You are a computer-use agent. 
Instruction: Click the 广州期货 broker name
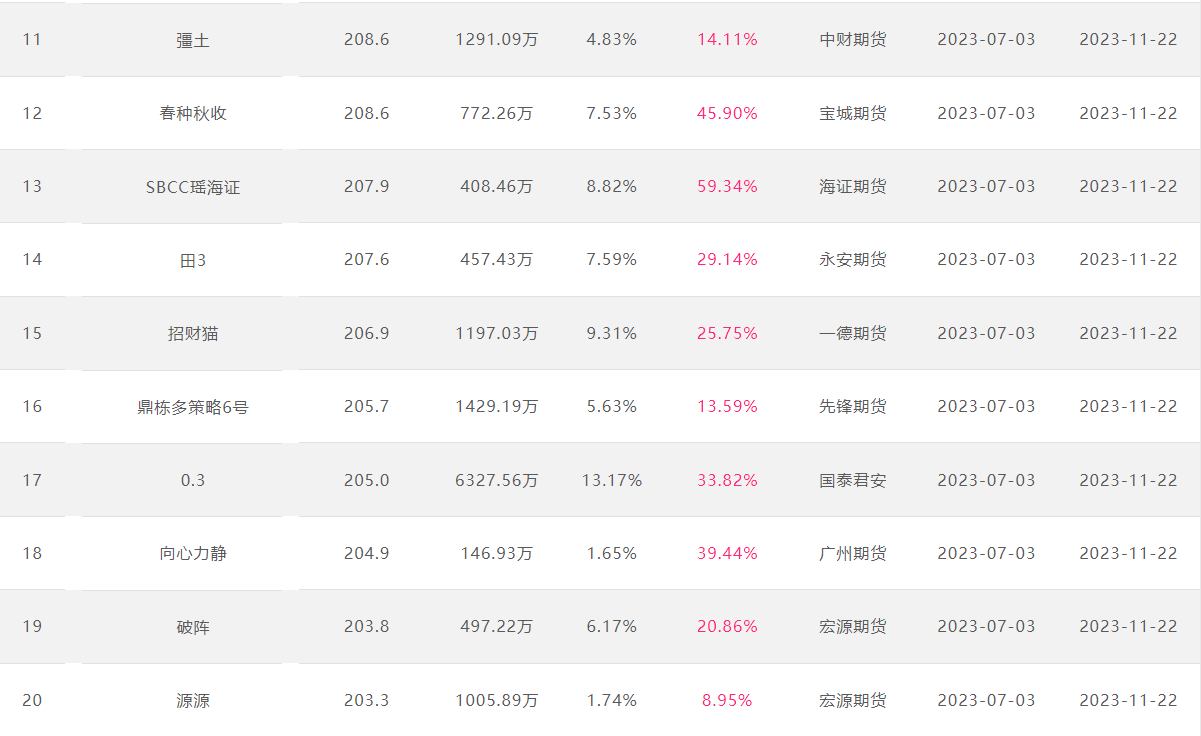(853, 553)
